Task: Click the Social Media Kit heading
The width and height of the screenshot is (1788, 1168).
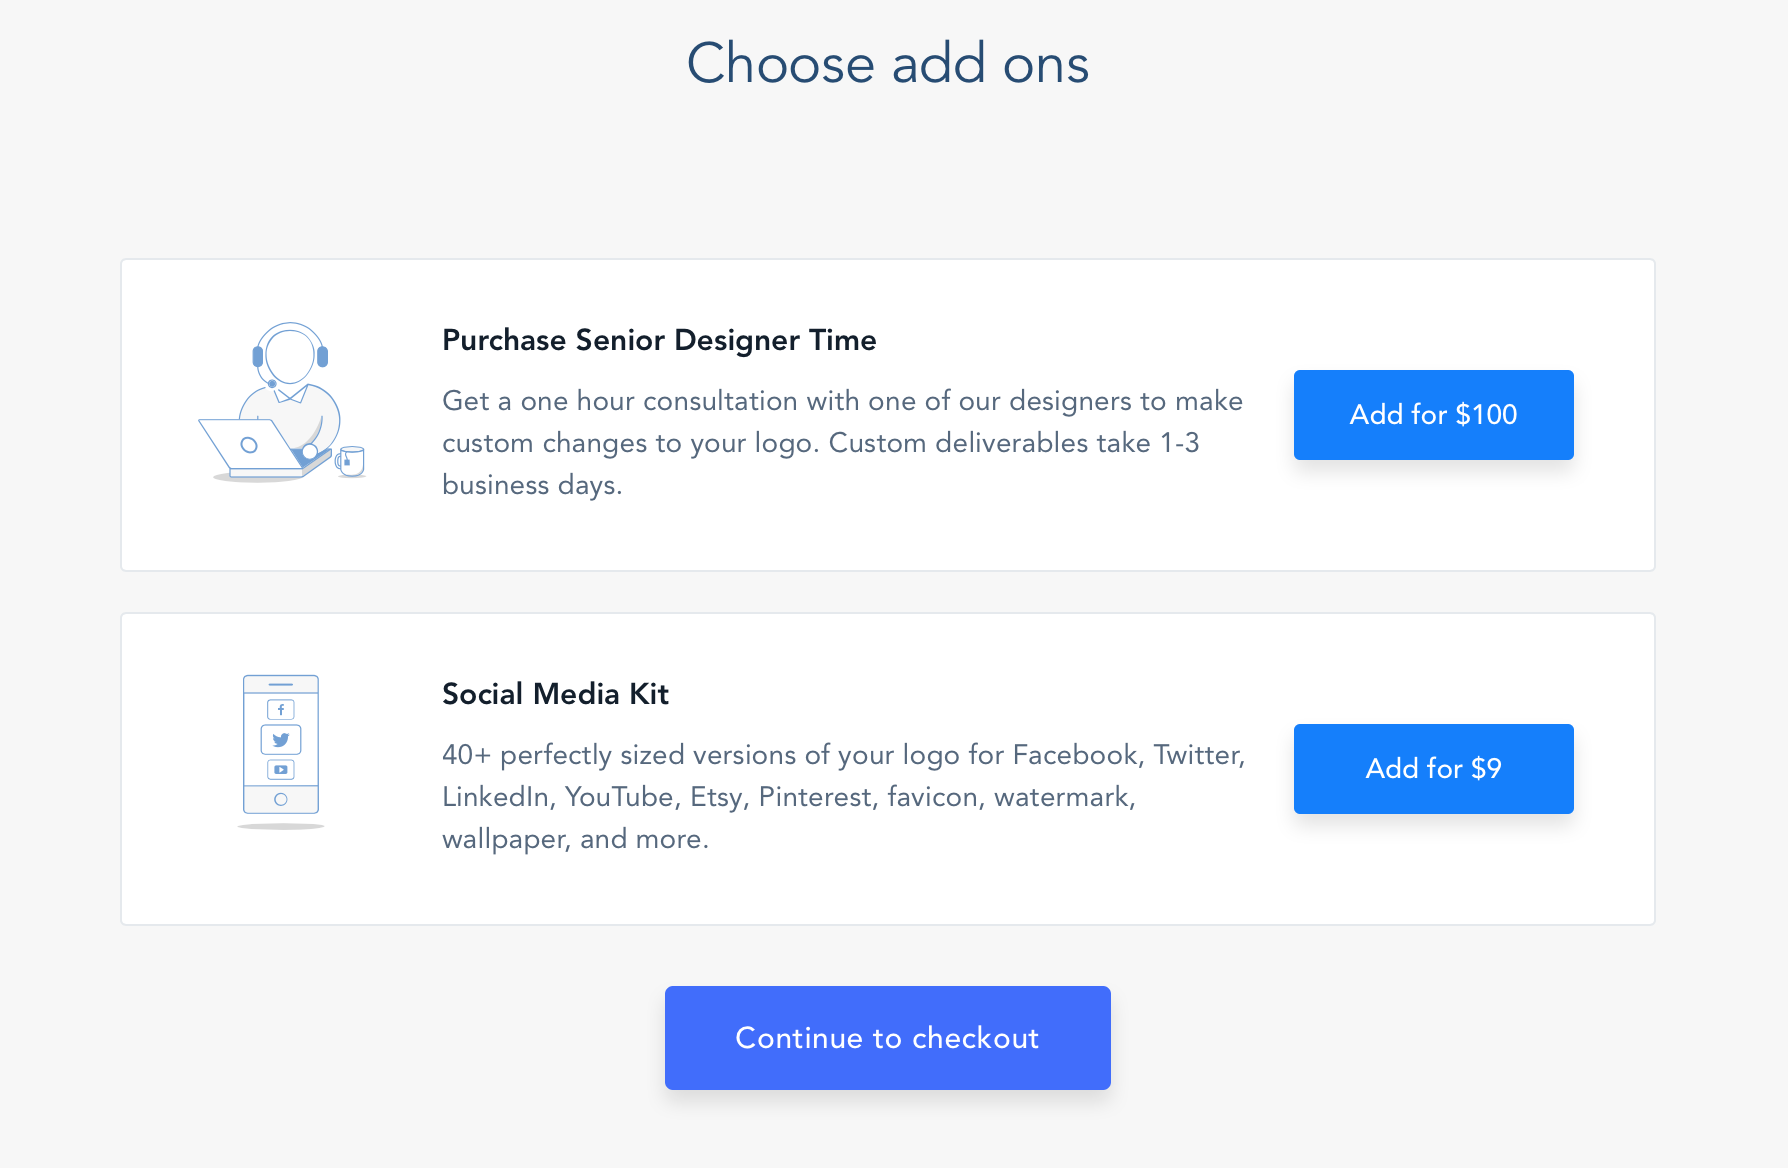Action: point(555,694)
